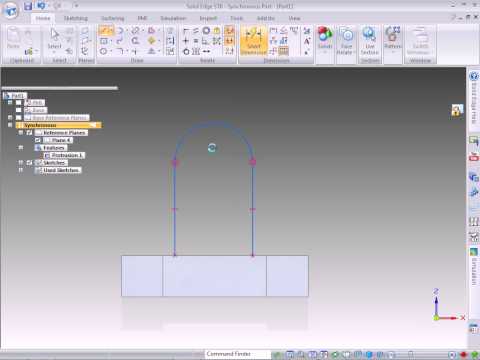Viewport: 480px width, 360px height.
Task: Toggle the Base visibility checkbox
Action: pos(18,110)
